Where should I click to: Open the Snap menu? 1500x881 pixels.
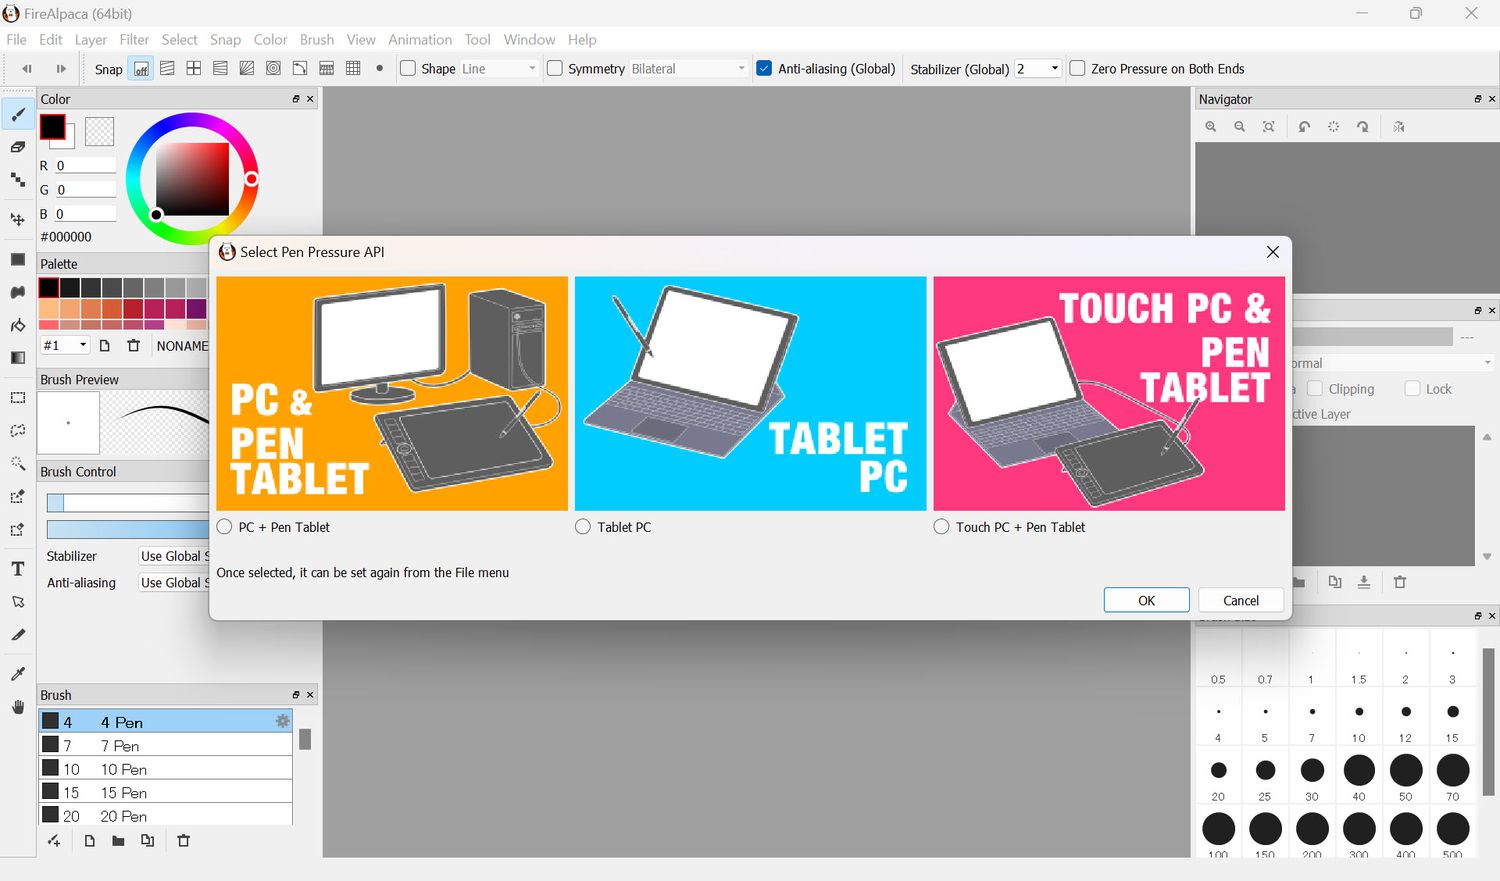pyautogui.click(x=225, y=40)
